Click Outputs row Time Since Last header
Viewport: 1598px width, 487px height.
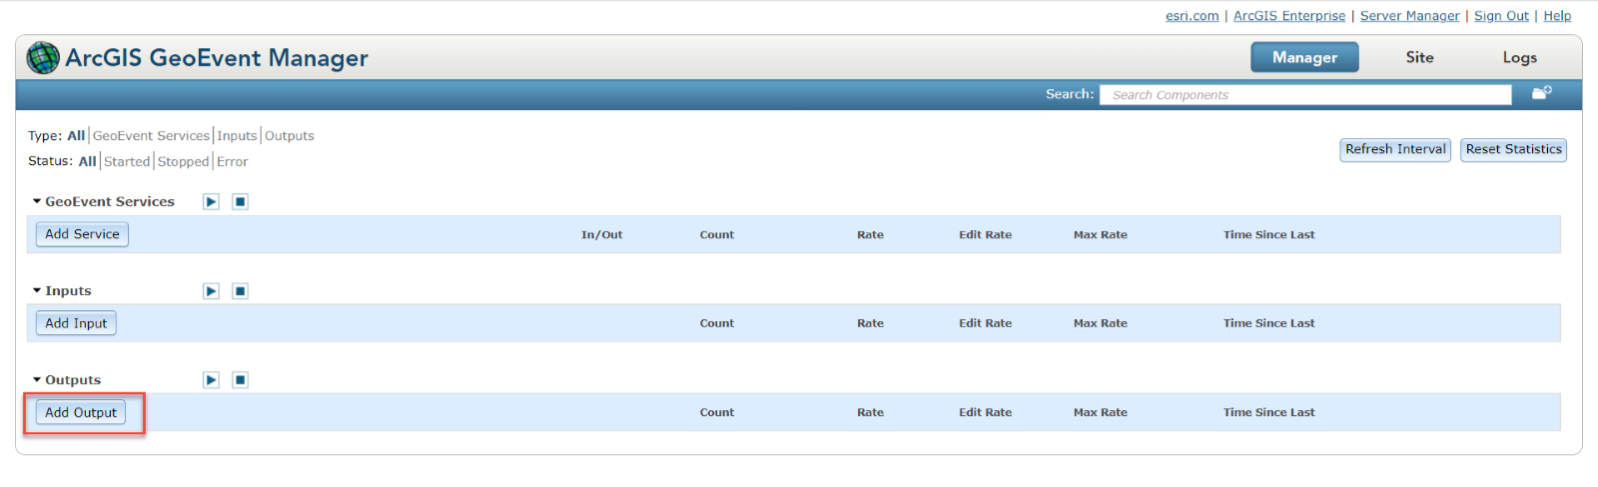(x=1269, y=412)
